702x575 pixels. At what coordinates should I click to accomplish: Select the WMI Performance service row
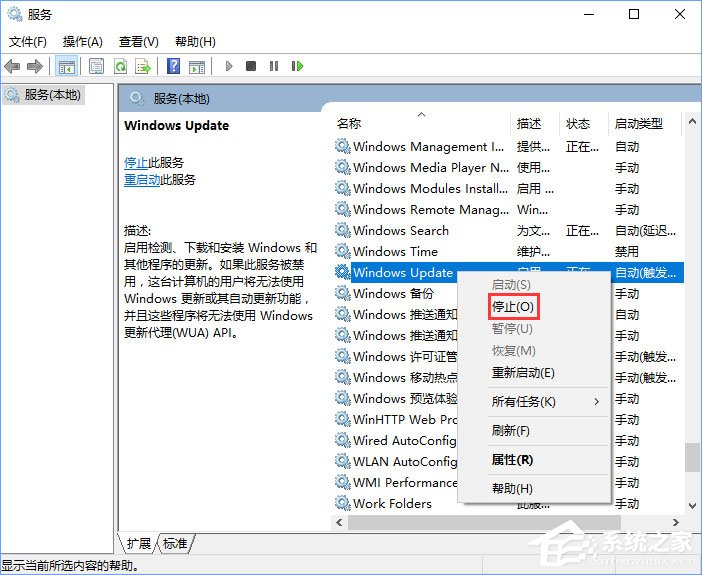(396, 482)
